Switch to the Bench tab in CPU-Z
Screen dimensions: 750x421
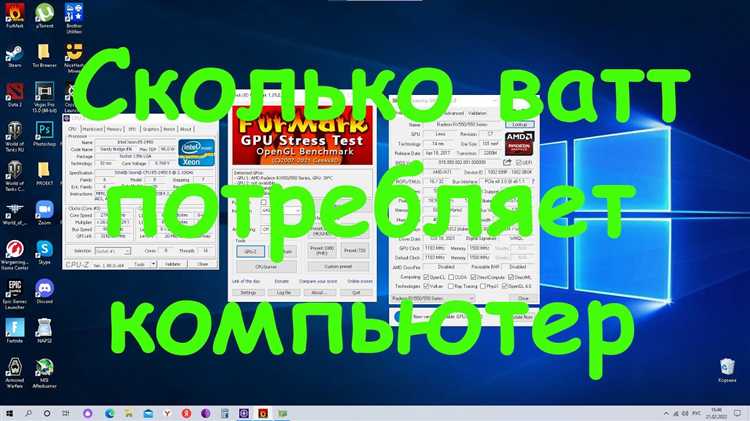pyautogui.click(x=169, y=129)
